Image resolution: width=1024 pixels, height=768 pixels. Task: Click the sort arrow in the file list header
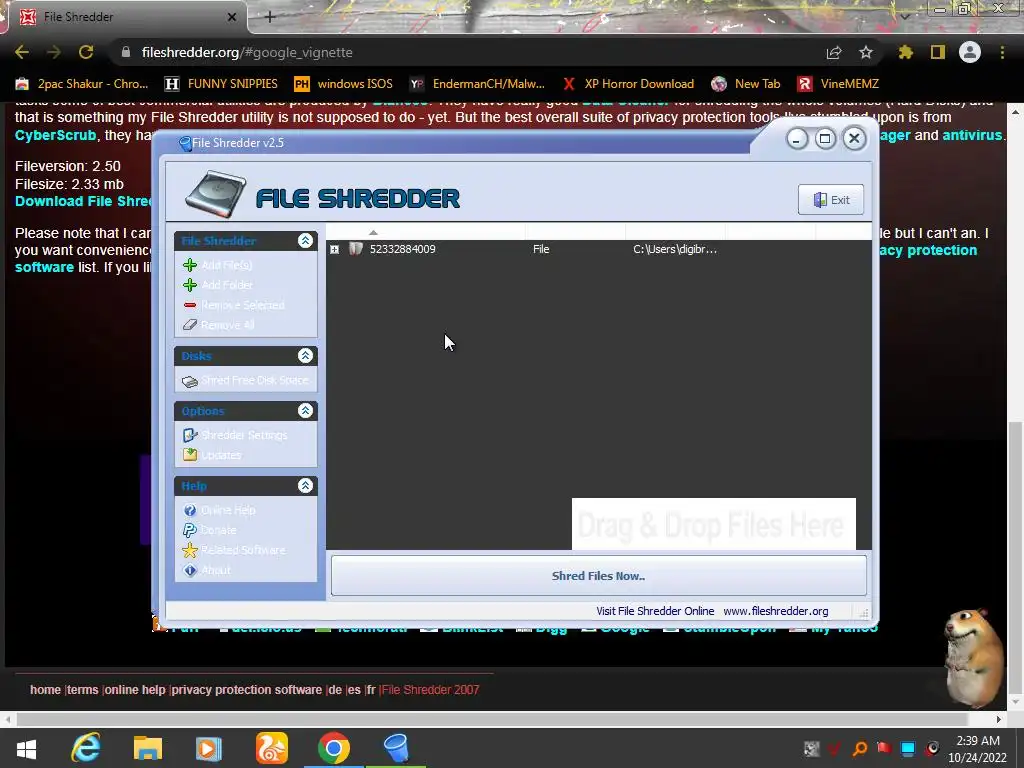(x=373, y=232)
